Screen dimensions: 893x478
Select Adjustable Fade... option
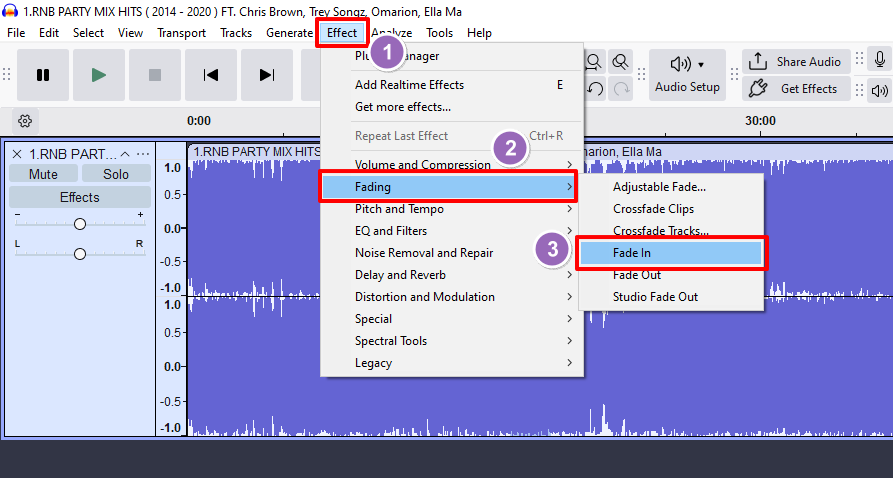click(671, 187)
